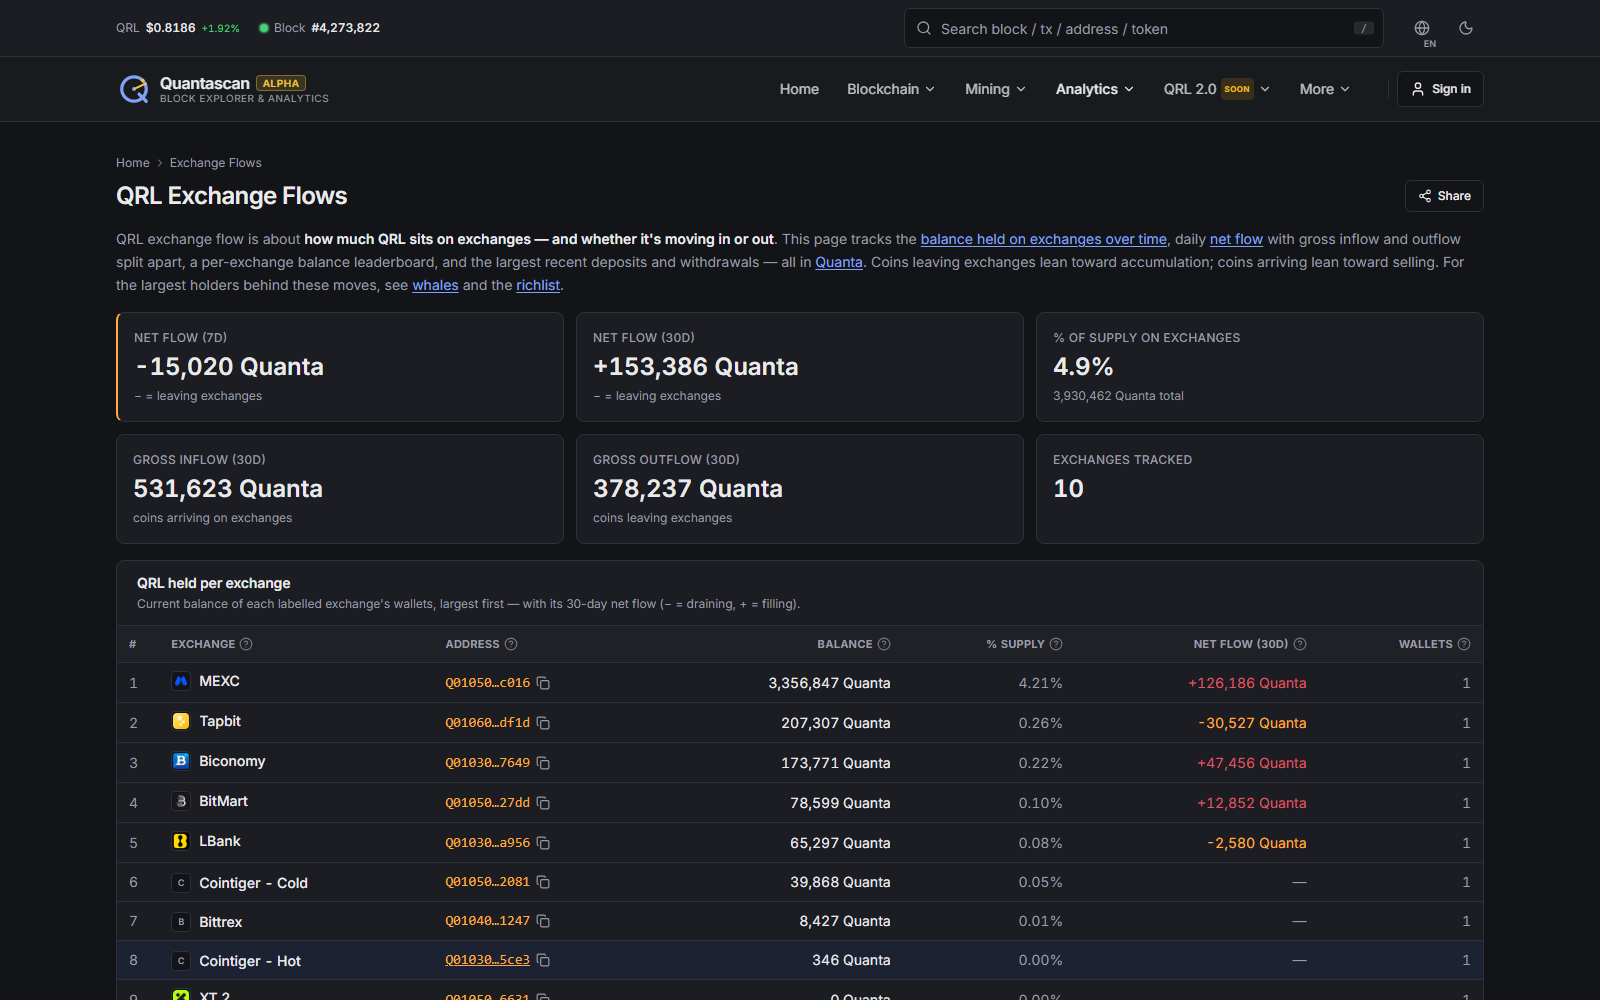1600x1000 pixels.
Task: Click the Sign in button
Action: point(1440,89)
